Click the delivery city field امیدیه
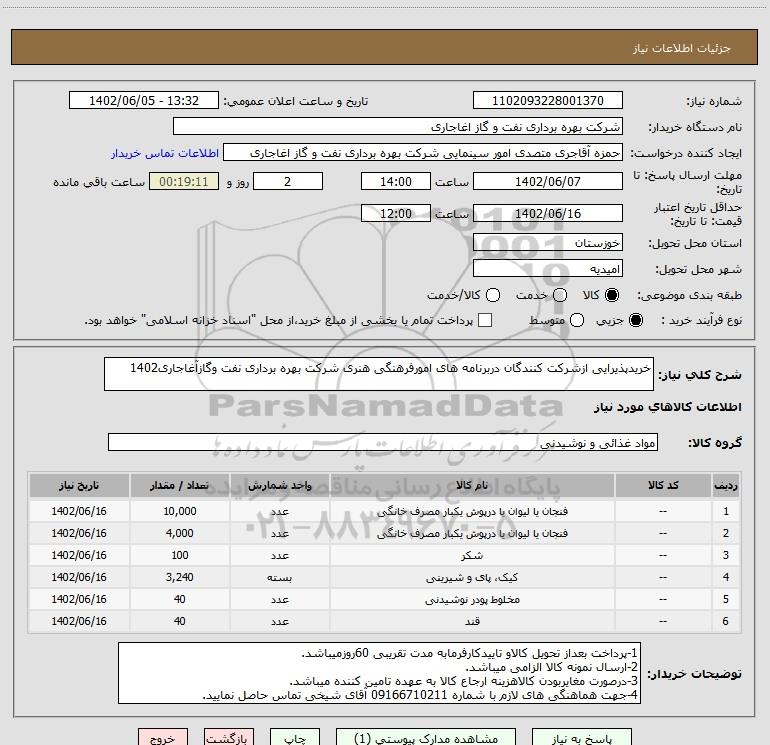 548,269
